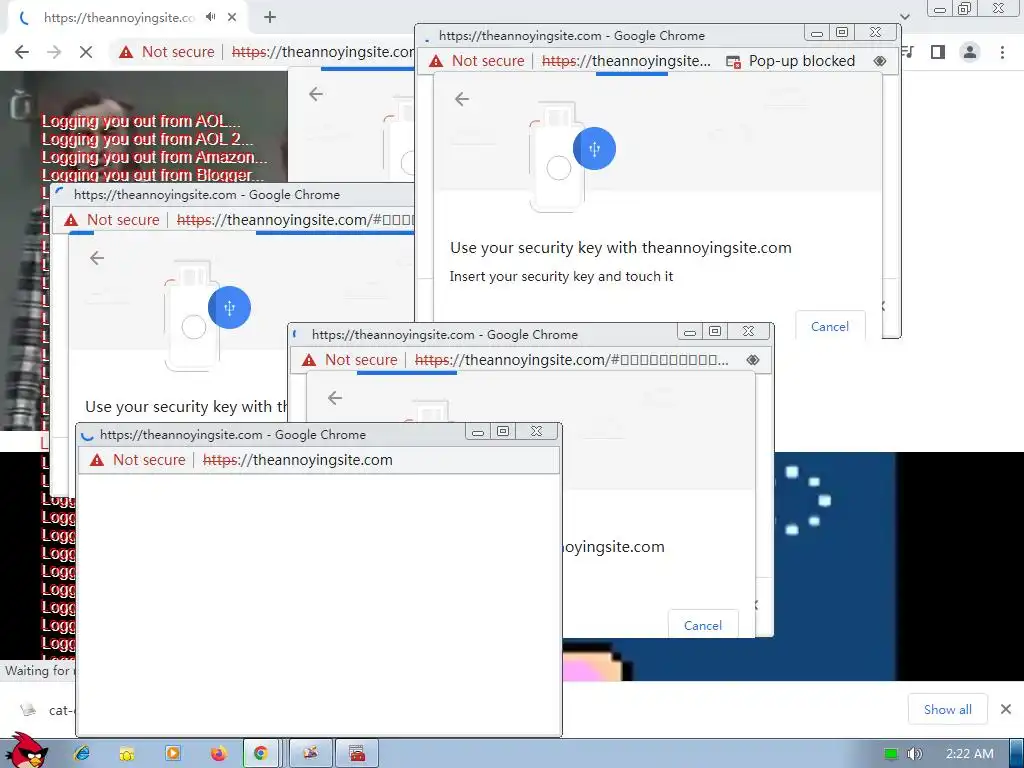This screenshot has width=1024, height=768.
Task: Click back arrow in the center popup's dialog
Action: tap(335, 398)
